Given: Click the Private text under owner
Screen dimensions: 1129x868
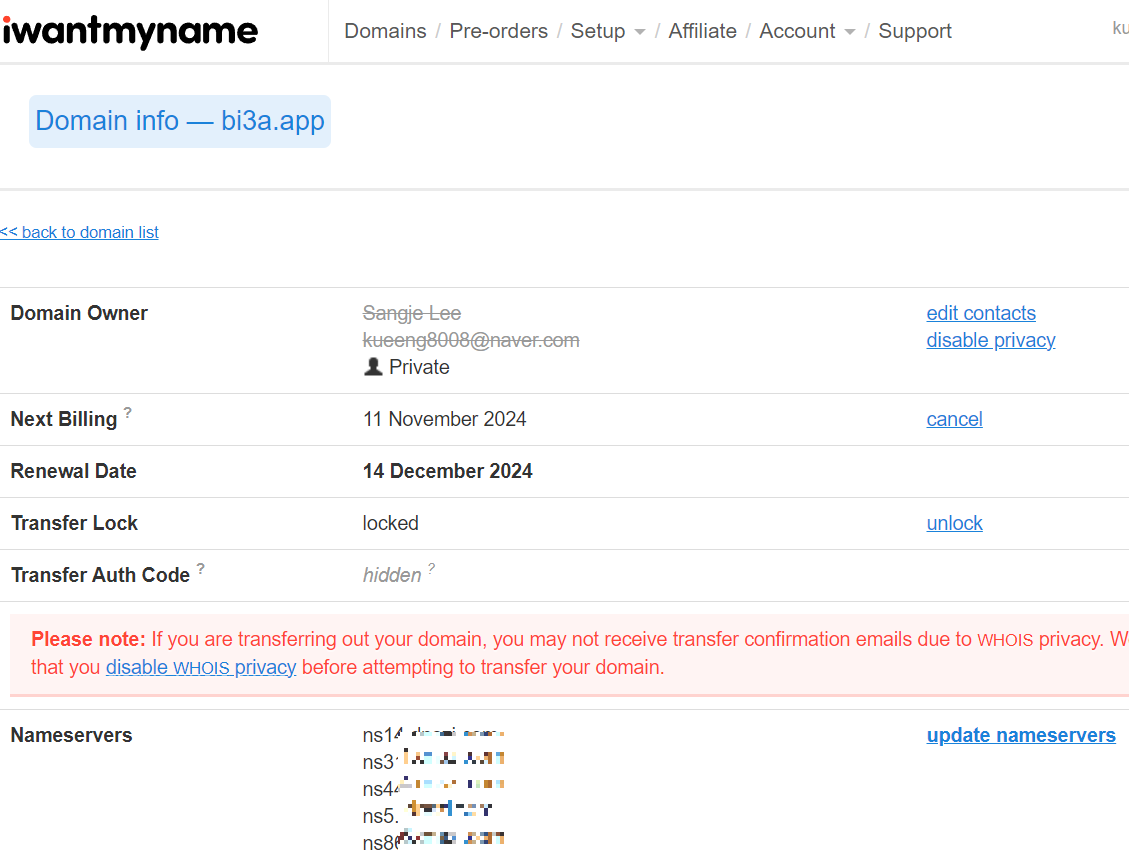Looking at the screenshot, I should [x=419, y=367].
